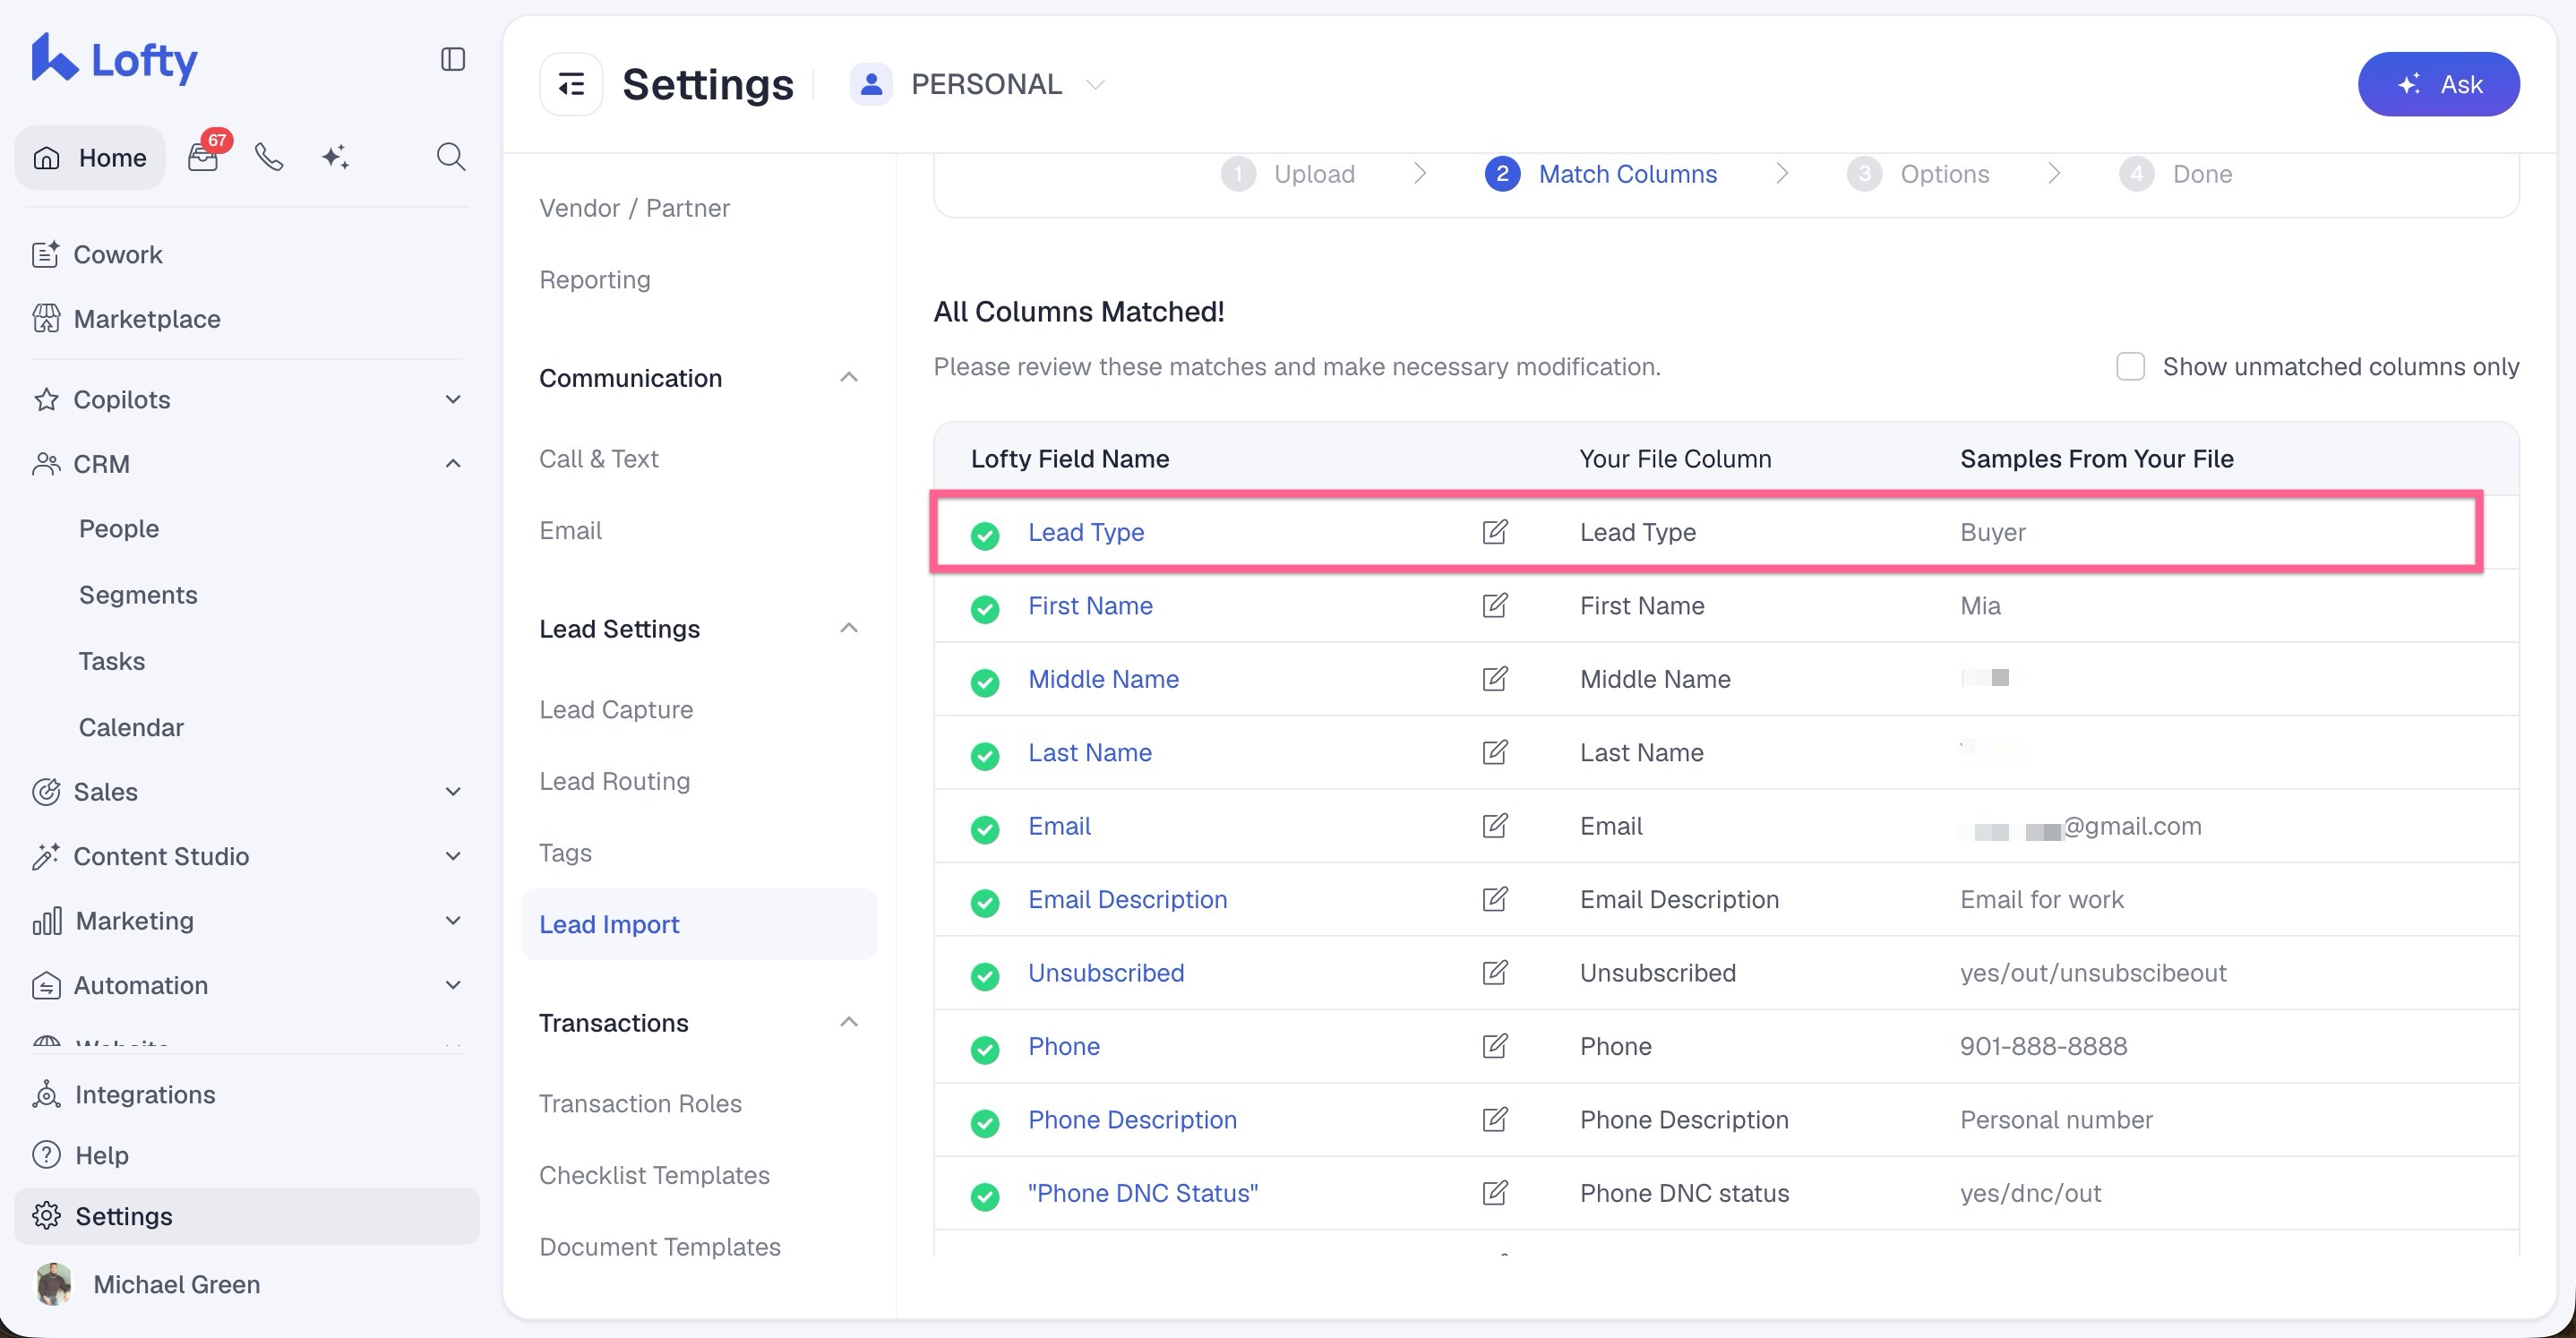
Task: Open search with the magnifier icon
Action: coord(451,157)
